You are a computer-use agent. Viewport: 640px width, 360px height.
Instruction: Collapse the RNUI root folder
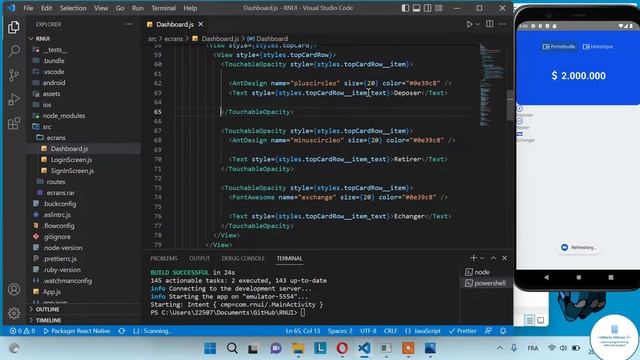pyautogui.click(x=43, y=38)
